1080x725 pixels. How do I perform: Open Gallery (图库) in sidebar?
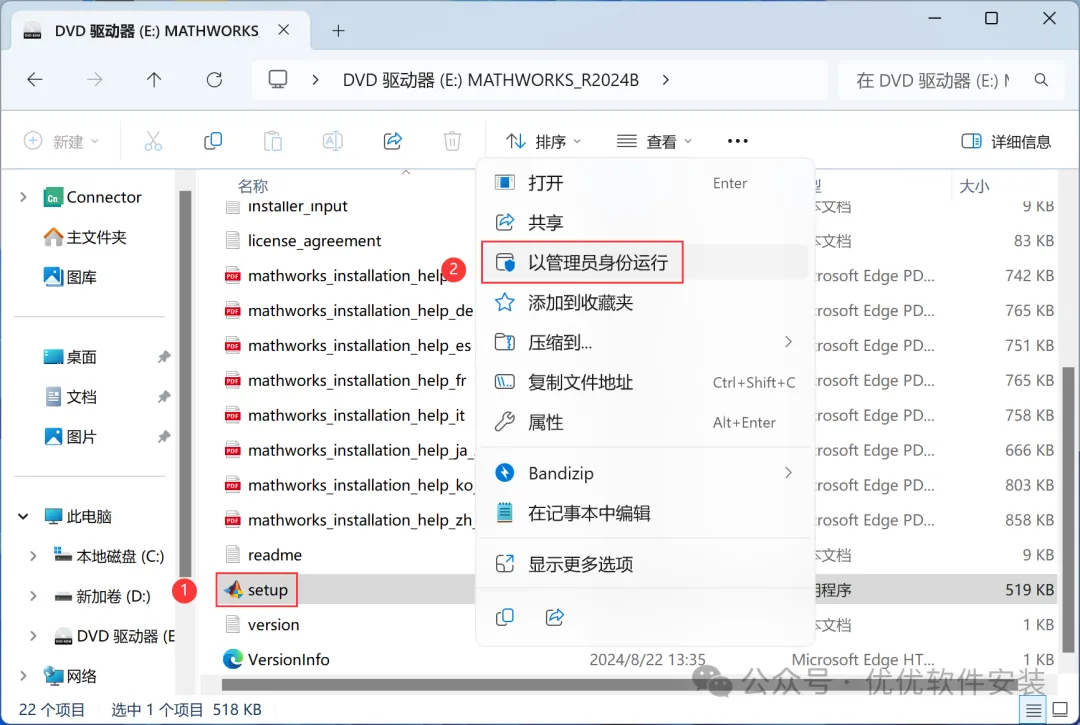70,277
